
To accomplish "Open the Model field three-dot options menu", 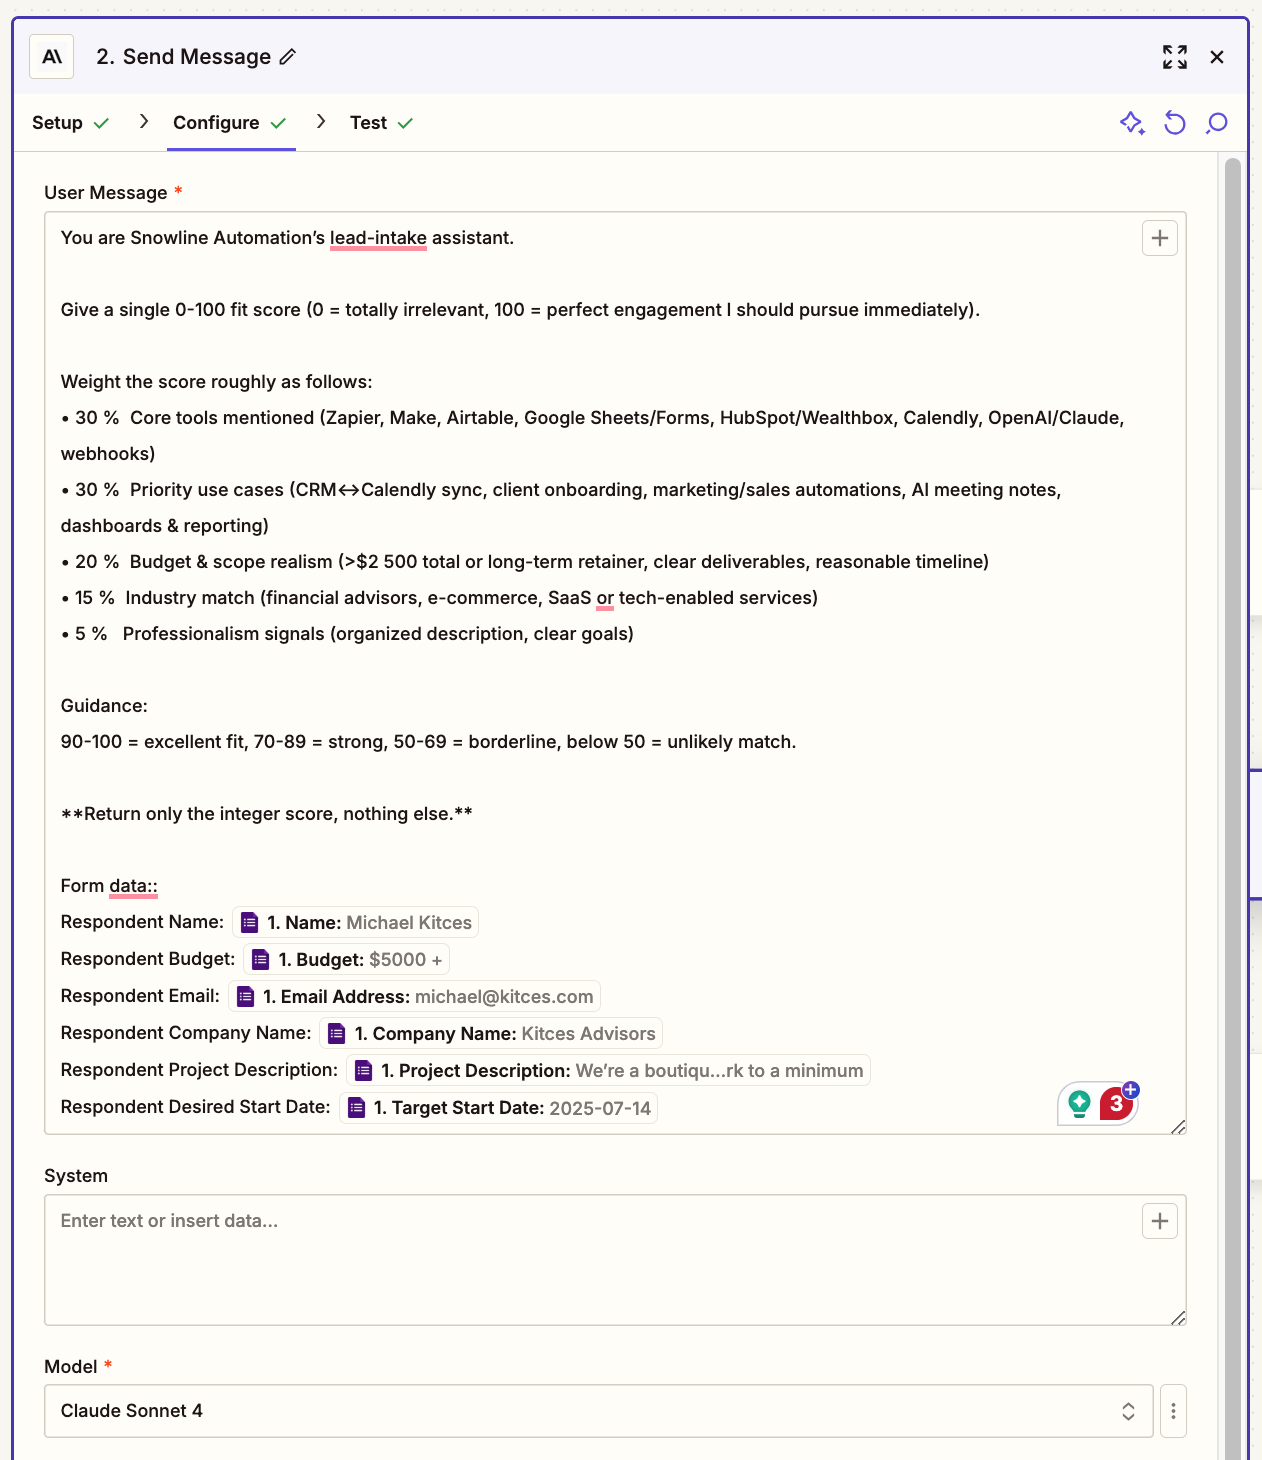I will (x=1173, y=1411).
